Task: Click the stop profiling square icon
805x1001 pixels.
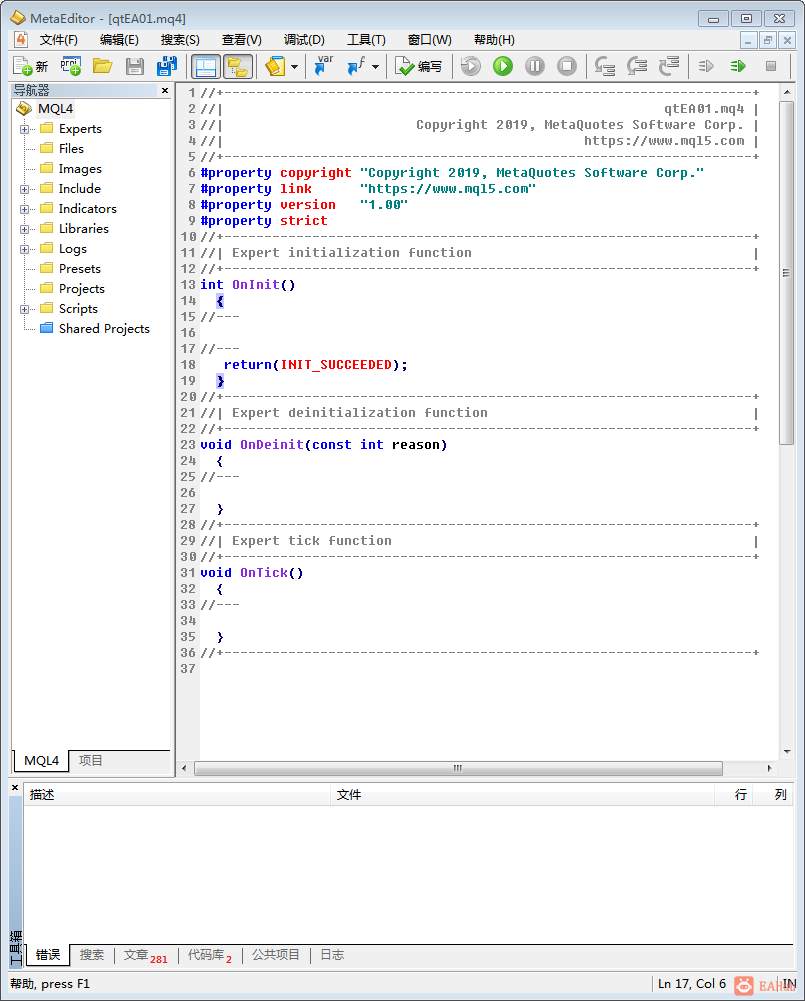Action: [771, 66]
